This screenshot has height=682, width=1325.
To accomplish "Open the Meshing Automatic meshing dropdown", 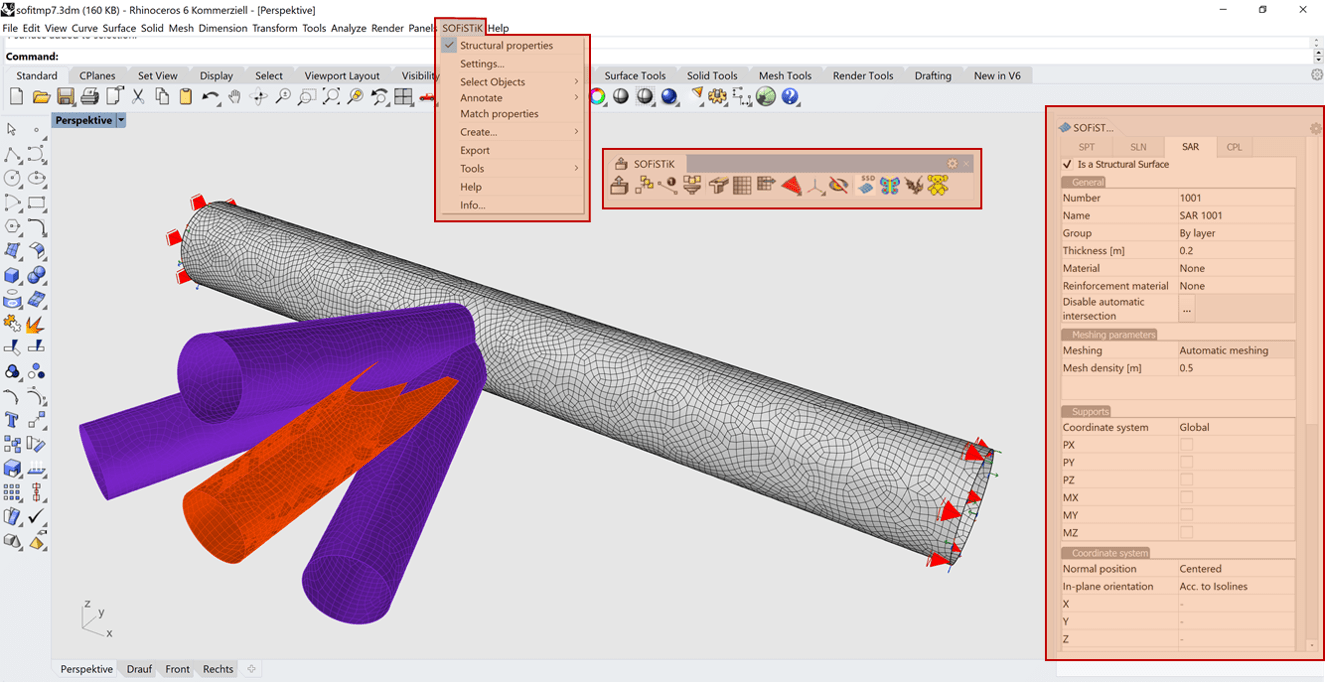I will pos(1236,350).
